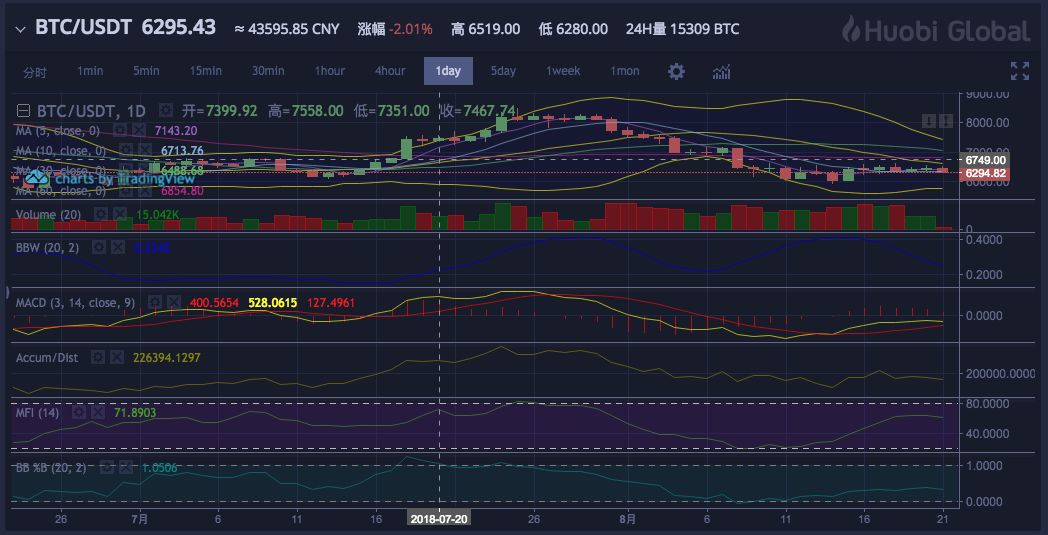The image size is (1048, 535).
Task: Open MACD indicator settings gear
Action: [155, 301]
